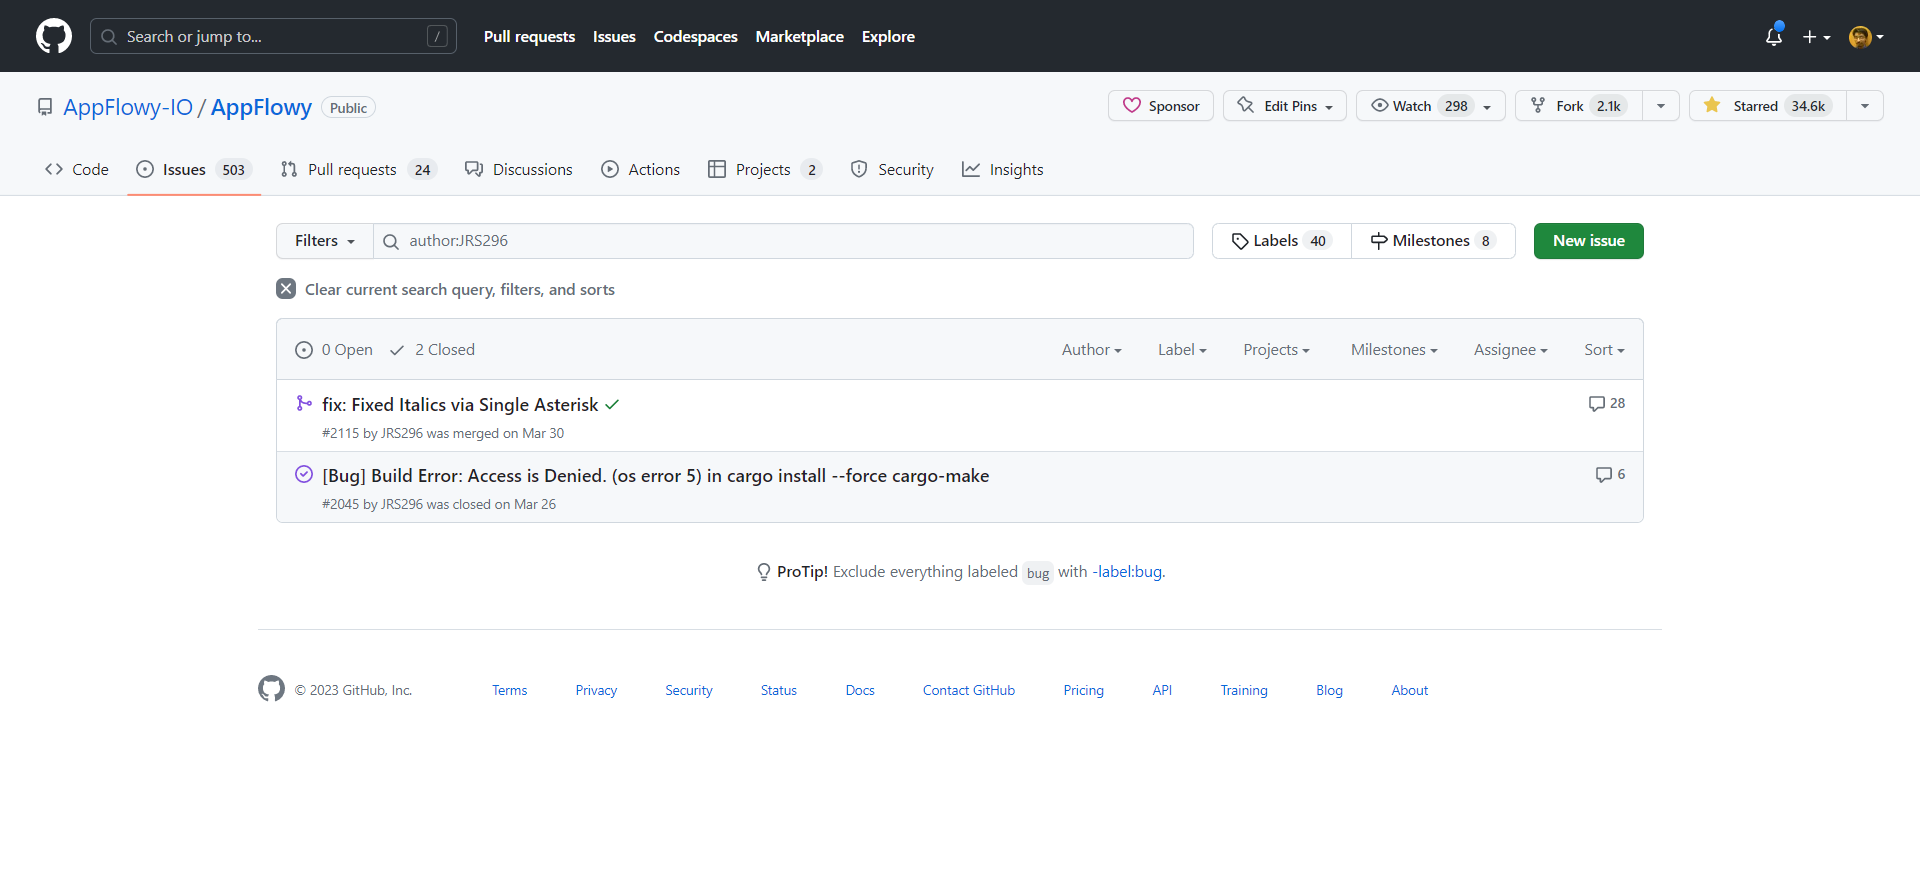Go to GitHub home via Octocat logo

pyautogui.click(x=54, y=36)
